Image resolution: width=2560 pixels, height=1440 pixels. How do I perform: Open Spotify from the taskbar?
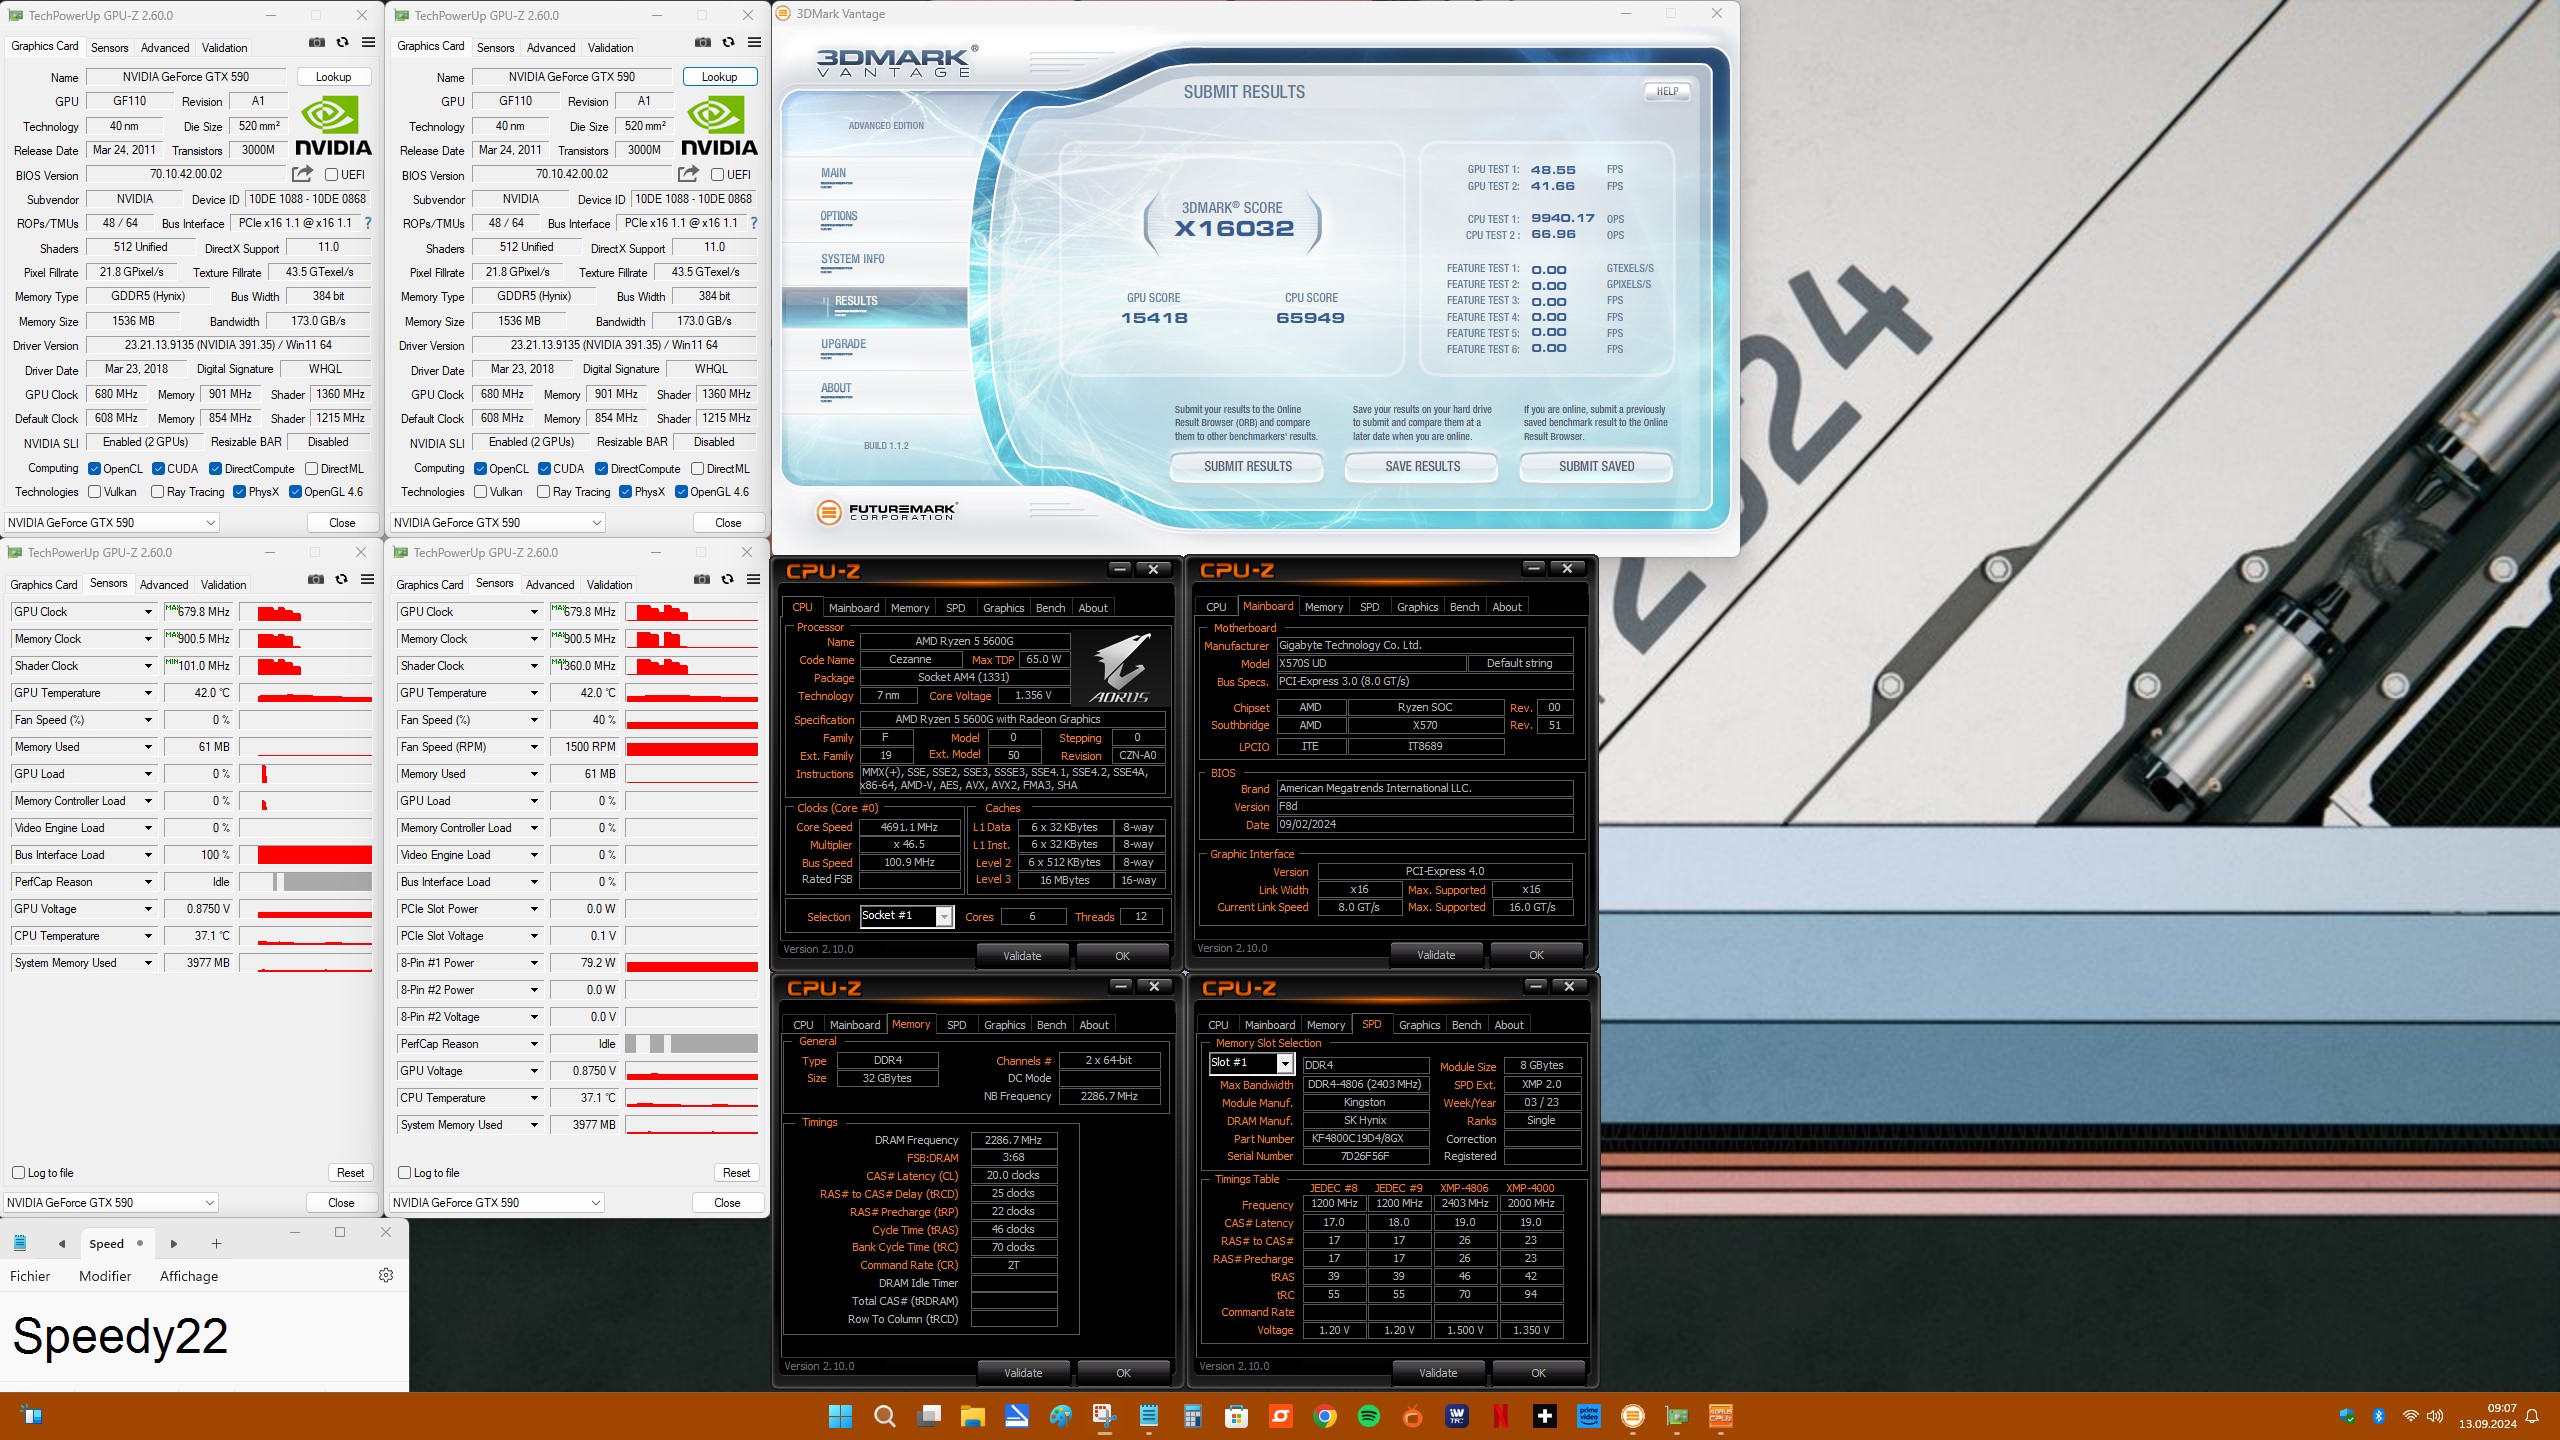click(1369, 1416)
